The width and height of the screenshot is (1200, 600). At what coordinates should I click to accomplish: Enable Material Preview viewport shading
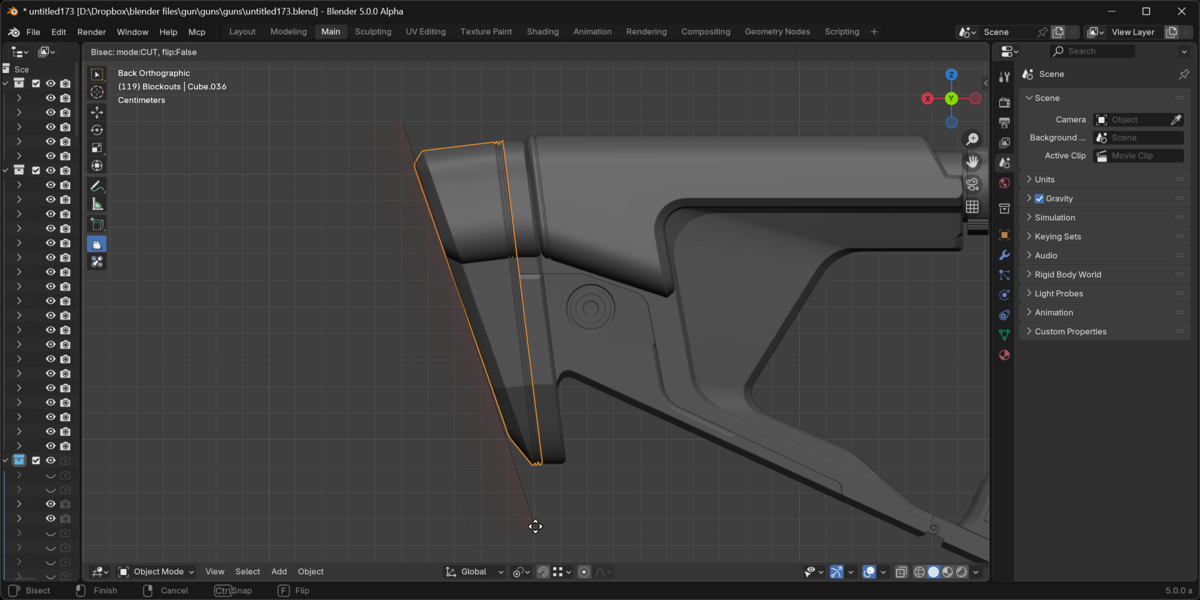coord(947,571)
